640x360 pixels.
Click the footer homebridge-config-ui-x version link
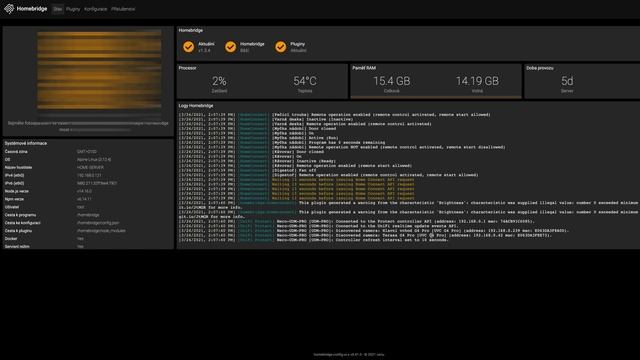click(348, 355)
